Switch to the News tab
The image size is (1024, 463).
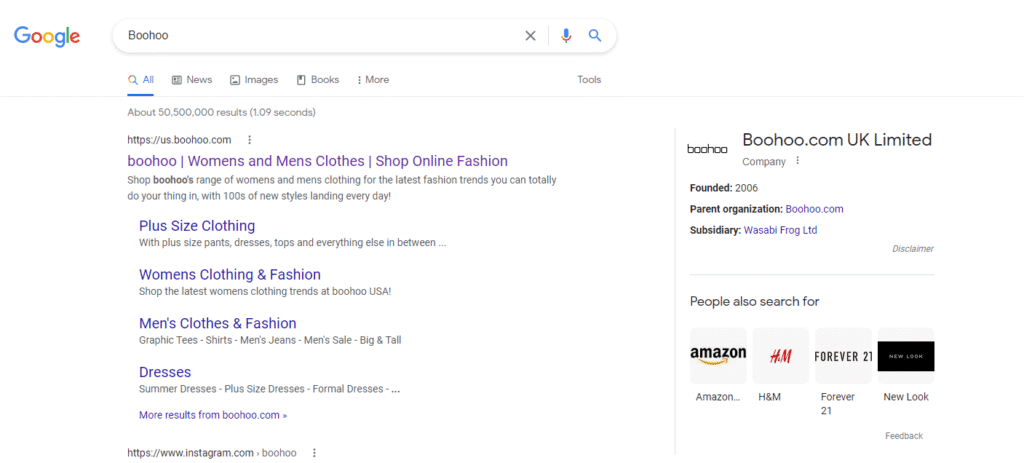point(192,80)
